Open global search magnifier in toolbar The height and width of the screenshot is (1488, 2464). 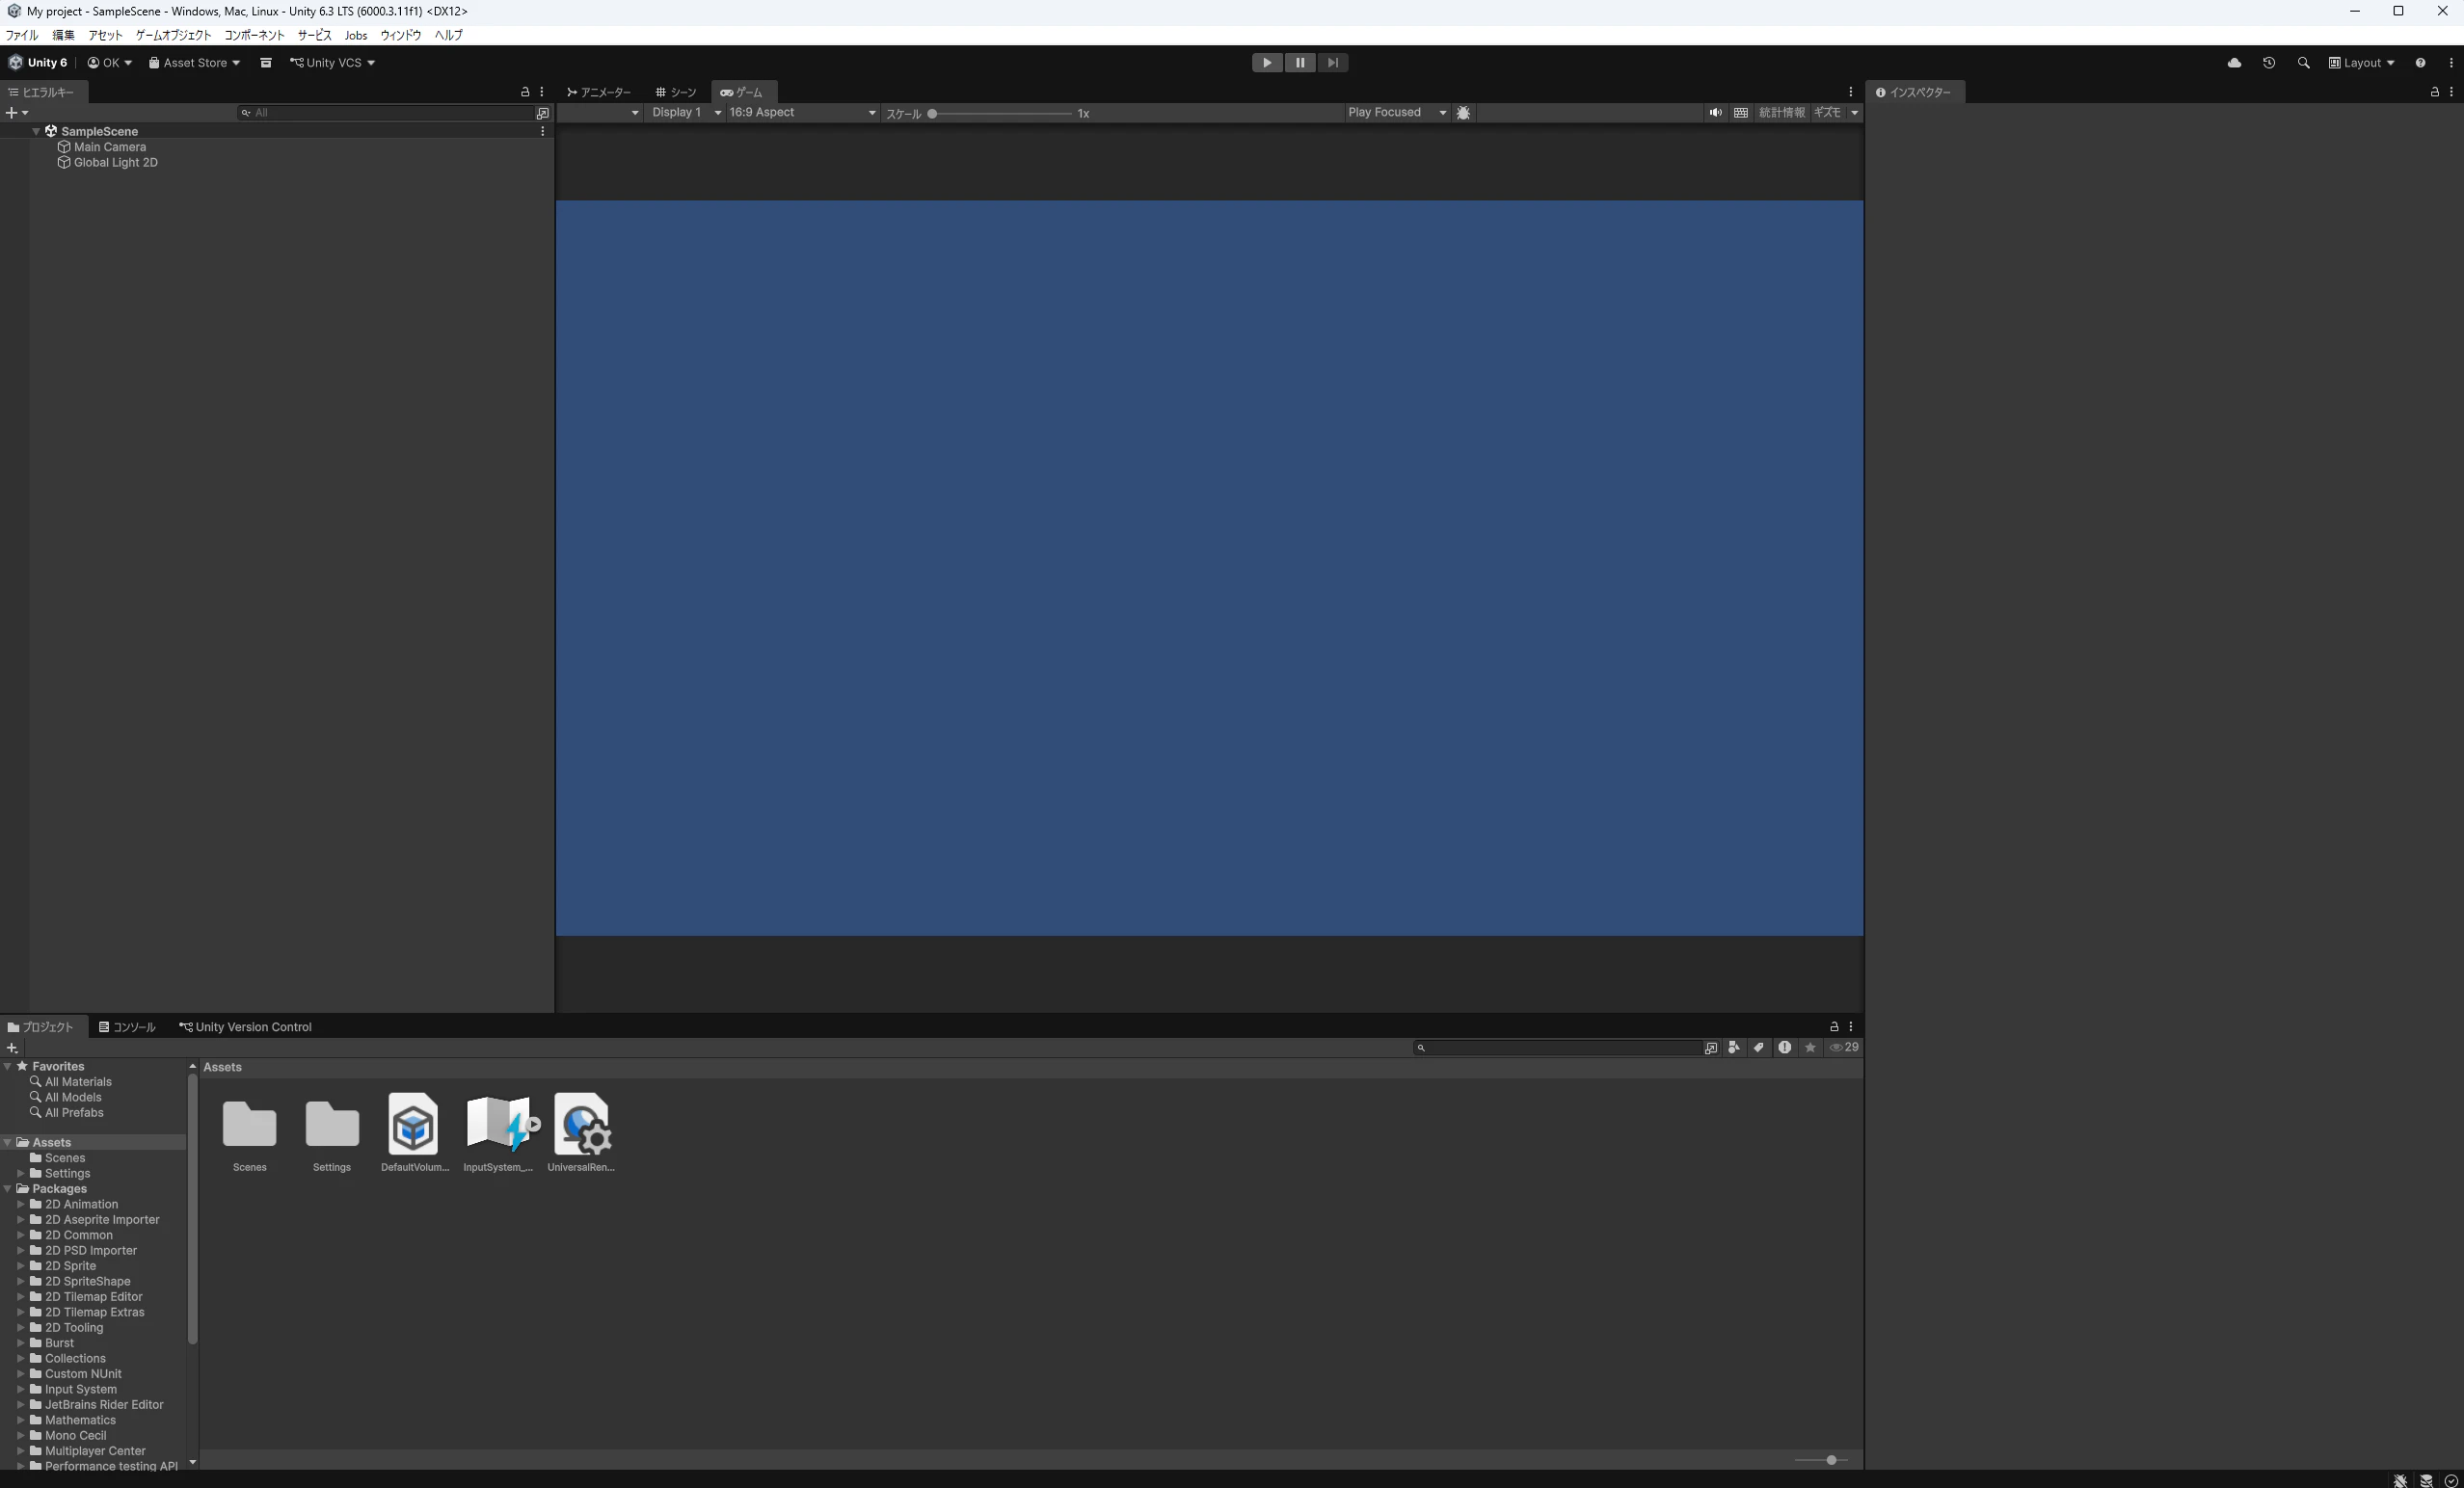click(2304, 62)
